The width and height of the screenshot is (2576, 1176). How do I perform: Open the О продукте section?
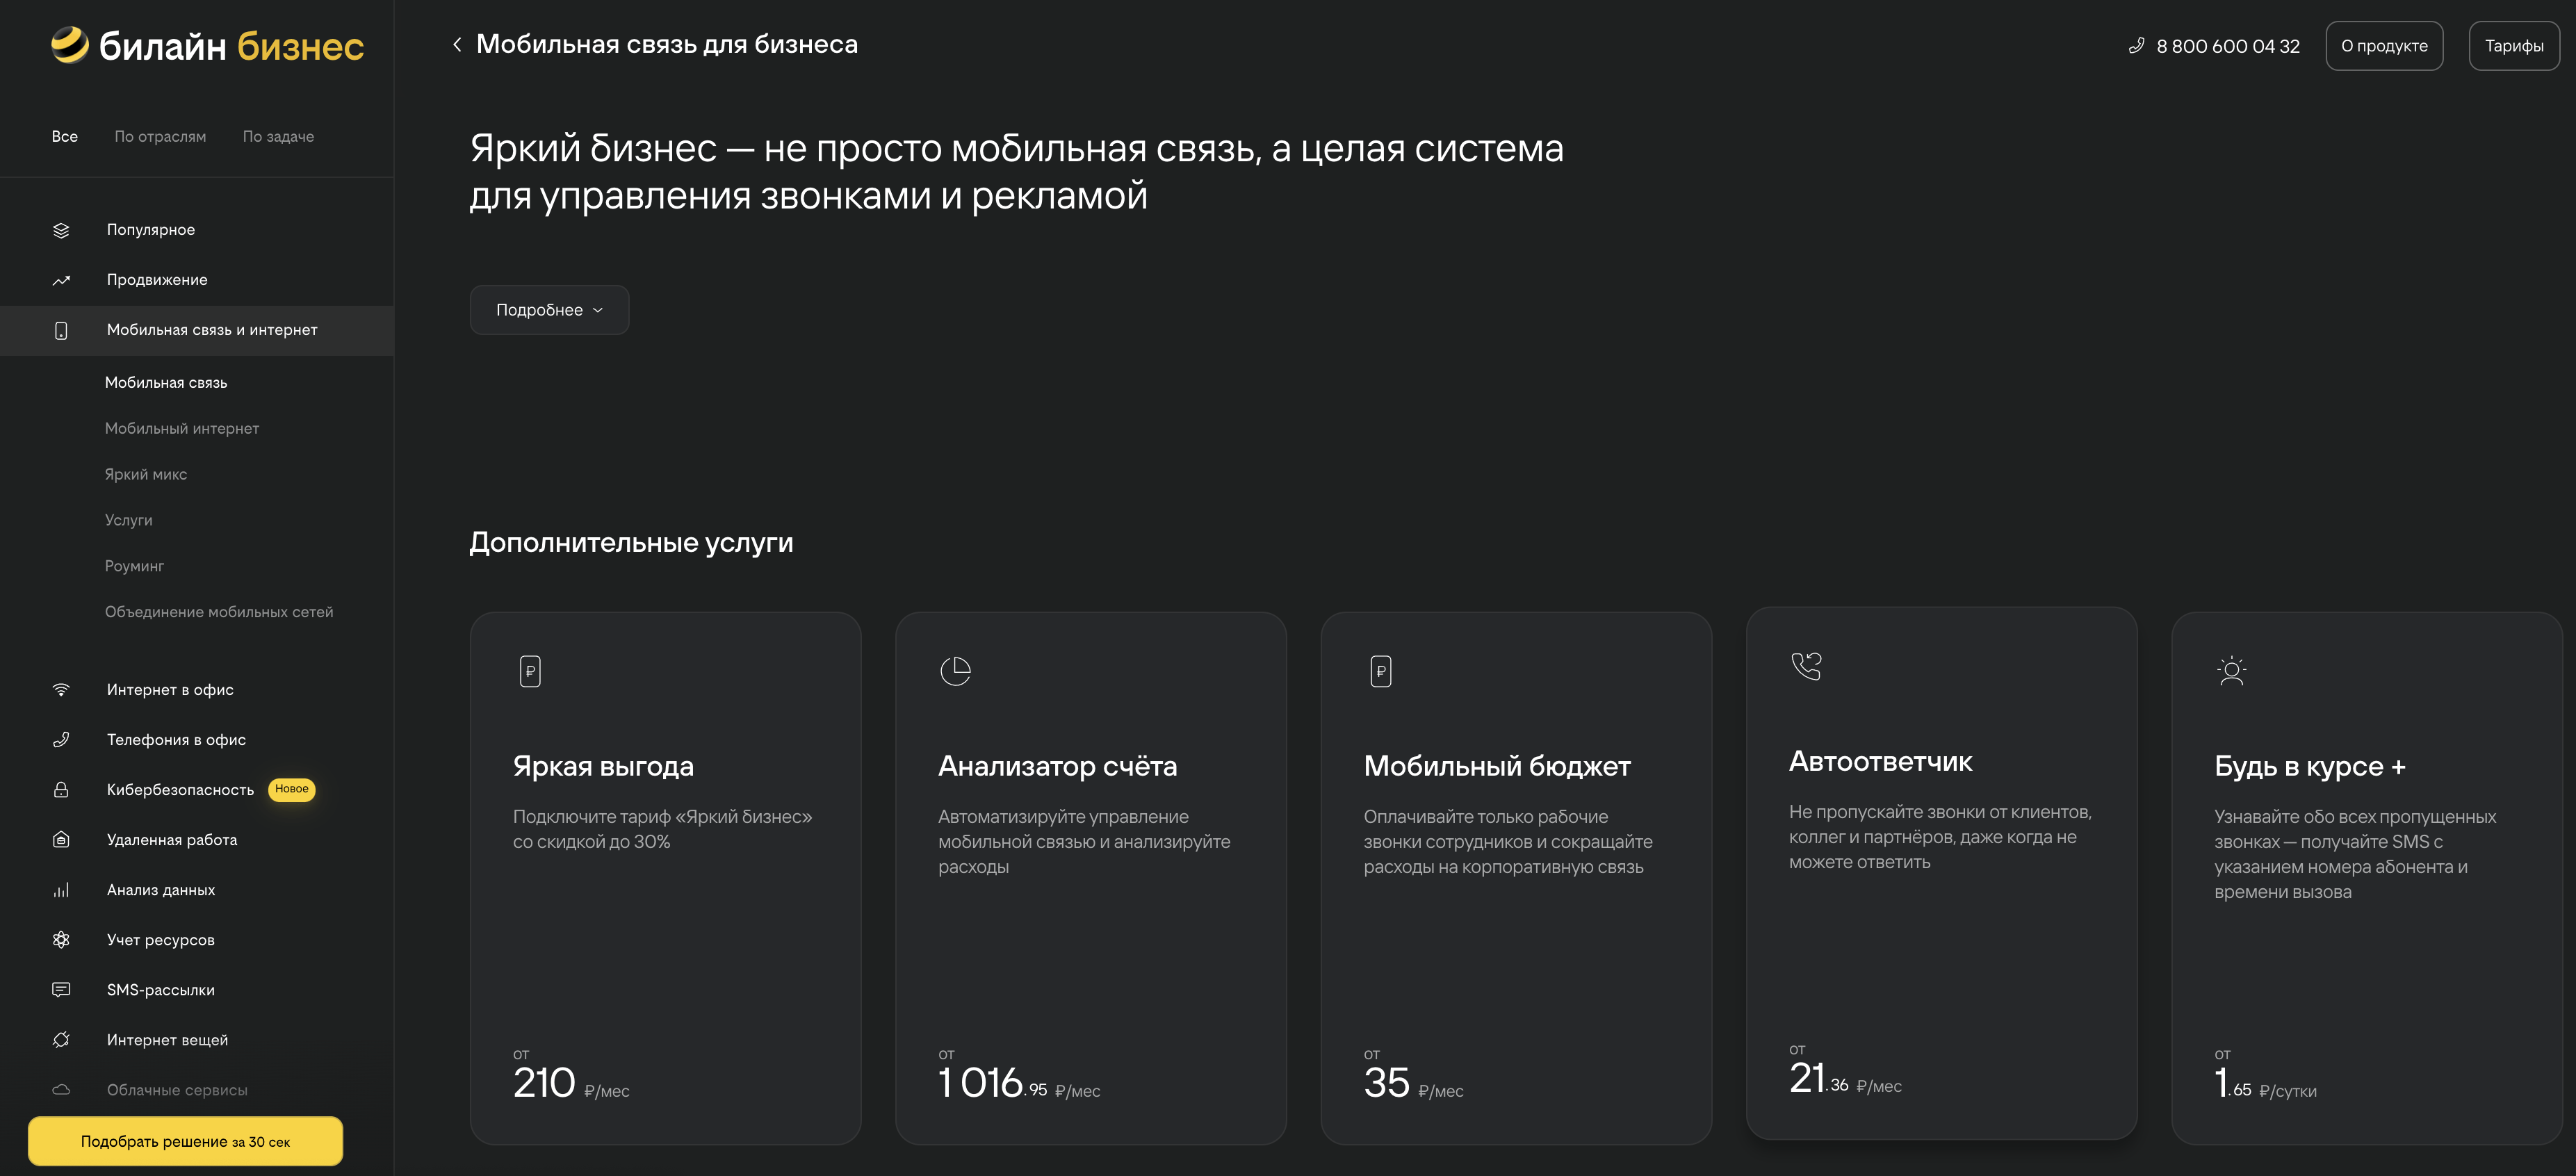pyautogui.click(x=2384, y=45)
